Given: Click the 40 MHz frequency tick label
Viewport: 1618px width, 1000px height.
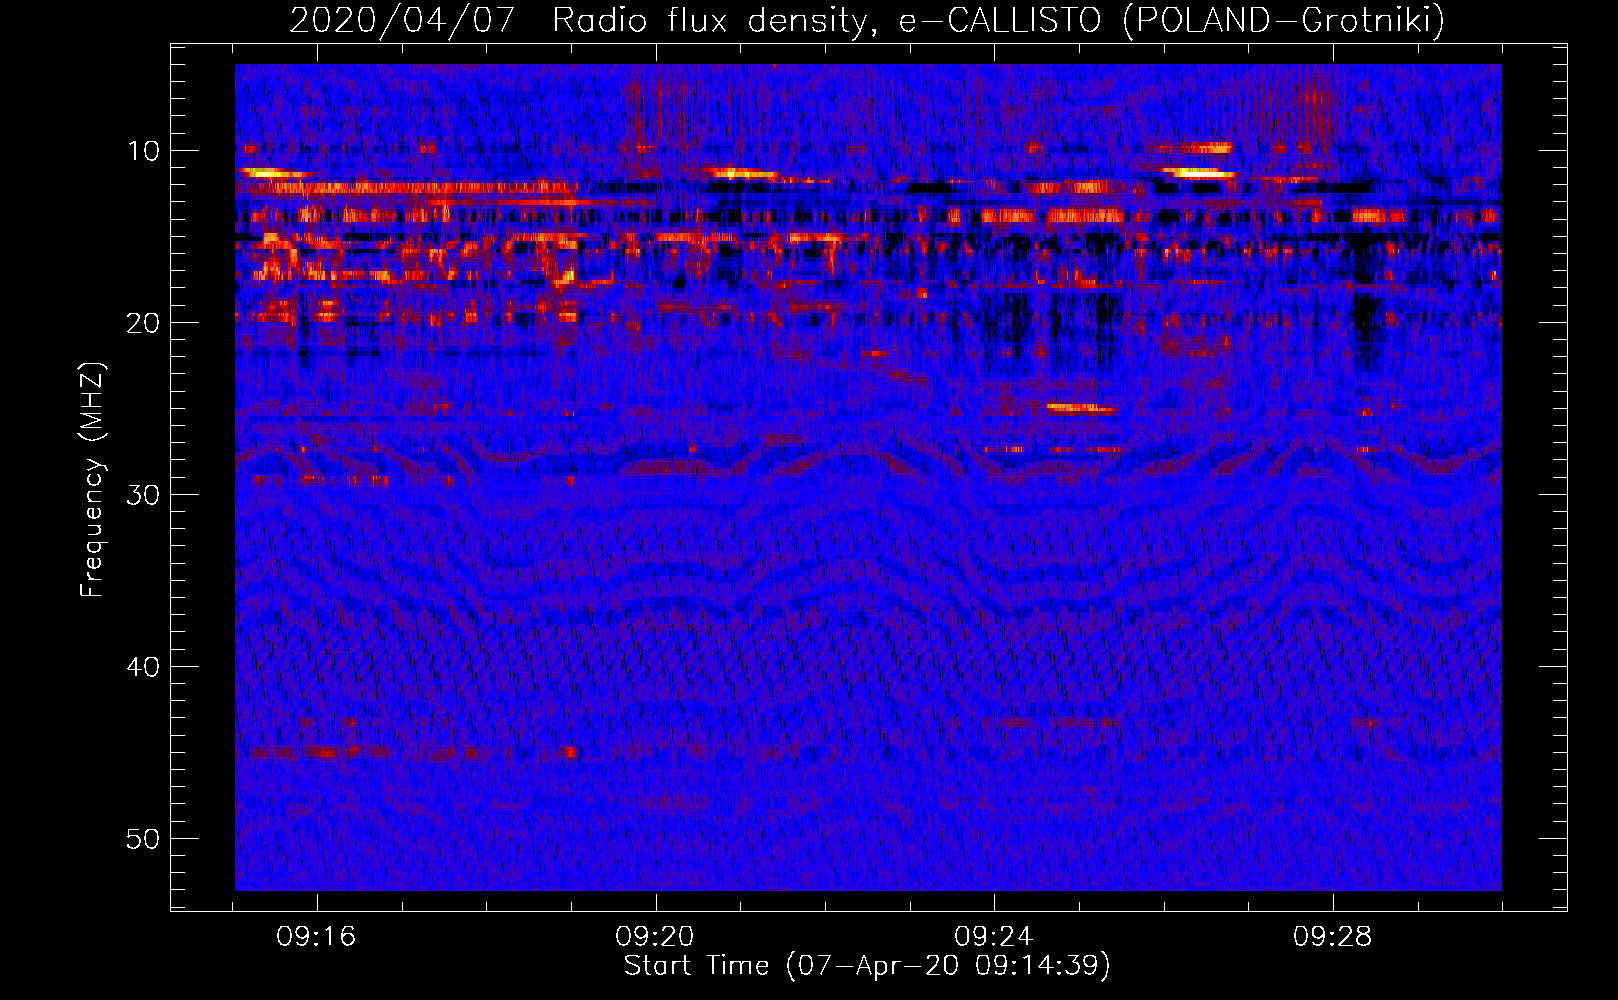Looking at the screenshot, I should click(x=144, y=667).
